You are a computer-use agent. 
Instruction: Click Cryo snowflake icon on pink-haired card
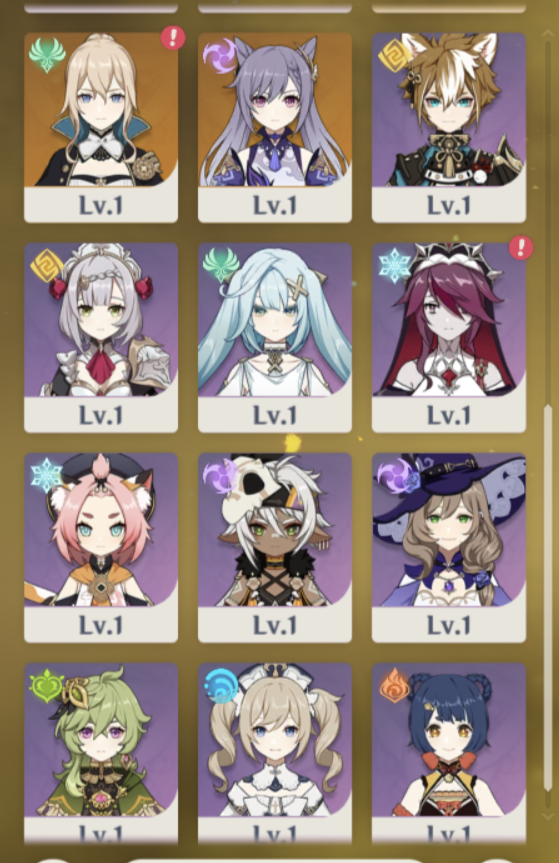tap(46, 474)
